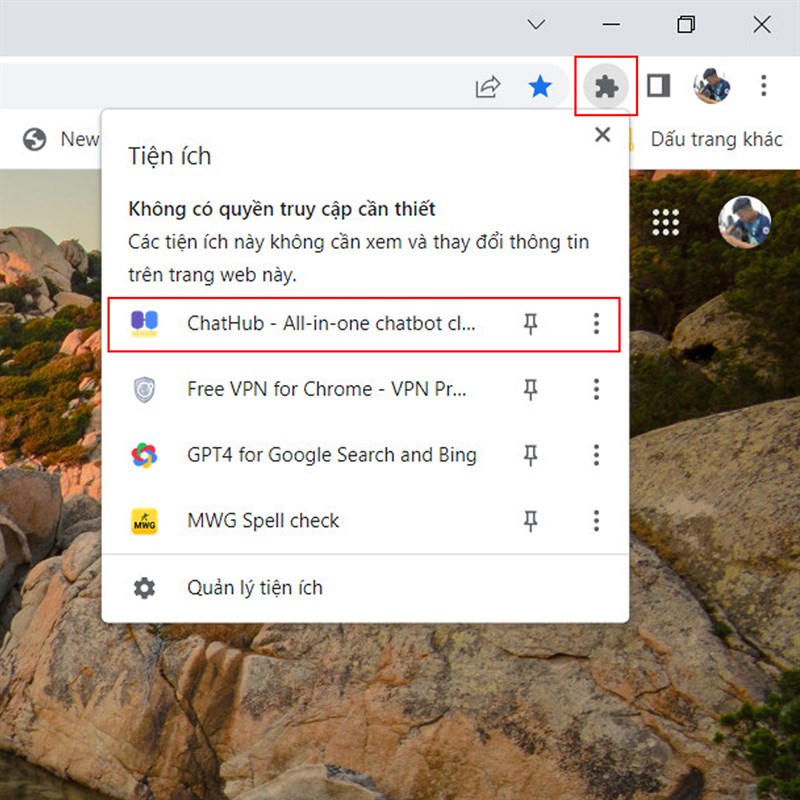Close the Tiện ích popup
Image resolution: width=800 pixels, height=800 pixels.
pos(603,135)
